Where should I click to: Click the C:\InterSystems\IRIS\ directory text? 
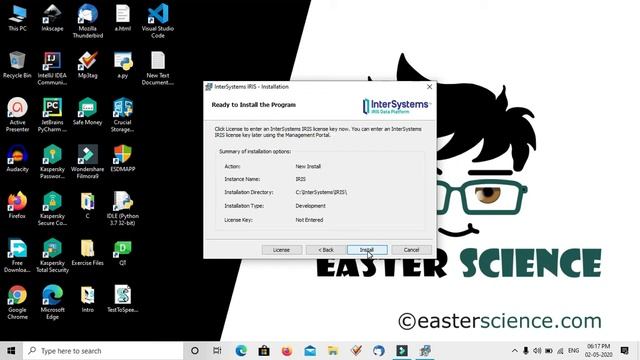321,192
